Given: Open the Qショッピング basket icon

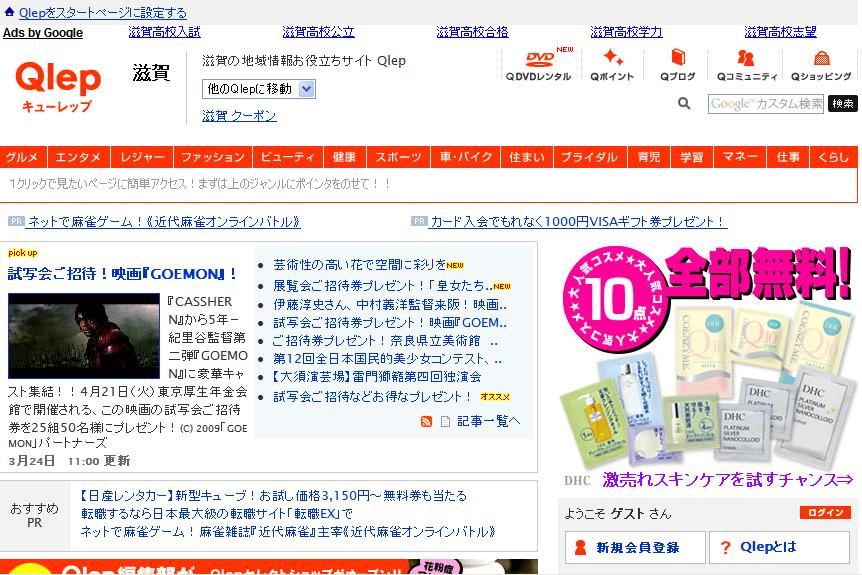Looking at the screenshot, I should pyautogui.click(x=821, y=65).
